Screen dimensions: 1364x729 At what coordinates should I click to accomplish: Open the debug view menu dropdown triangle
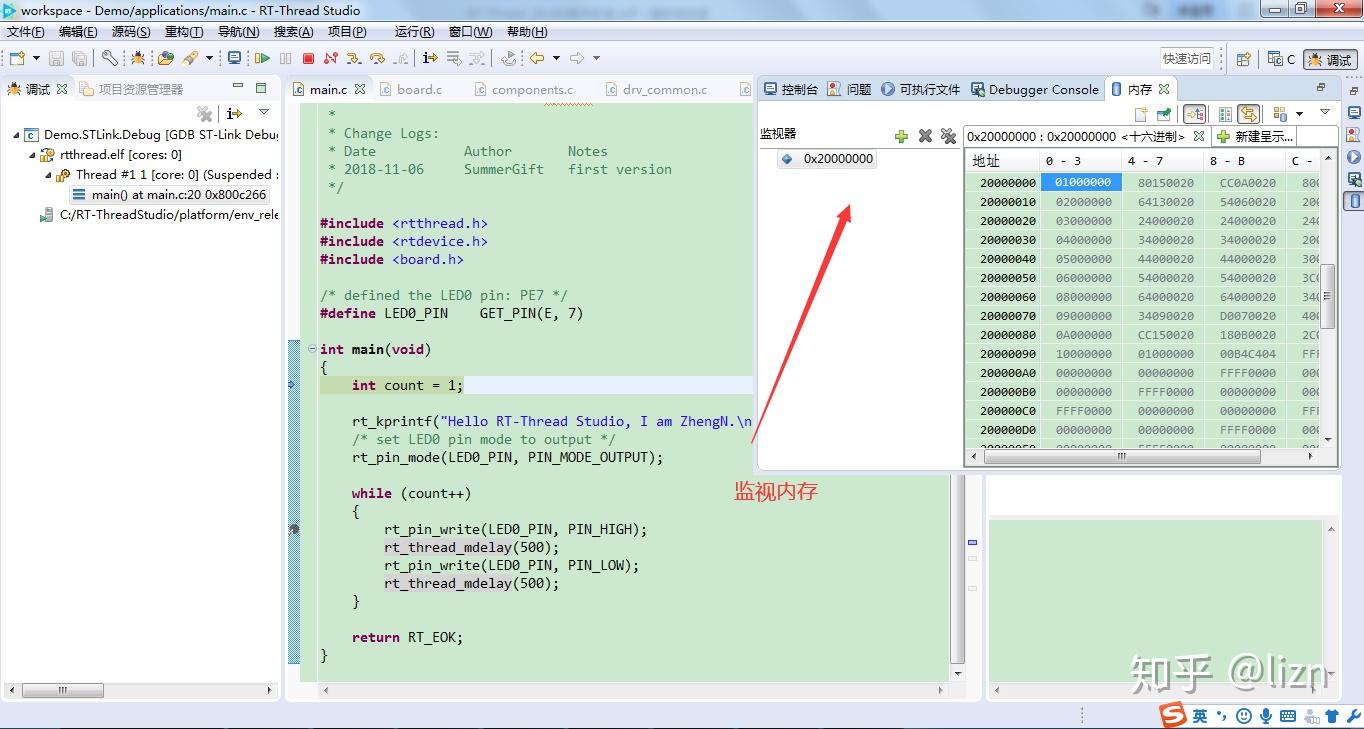(x=264, y=113)
